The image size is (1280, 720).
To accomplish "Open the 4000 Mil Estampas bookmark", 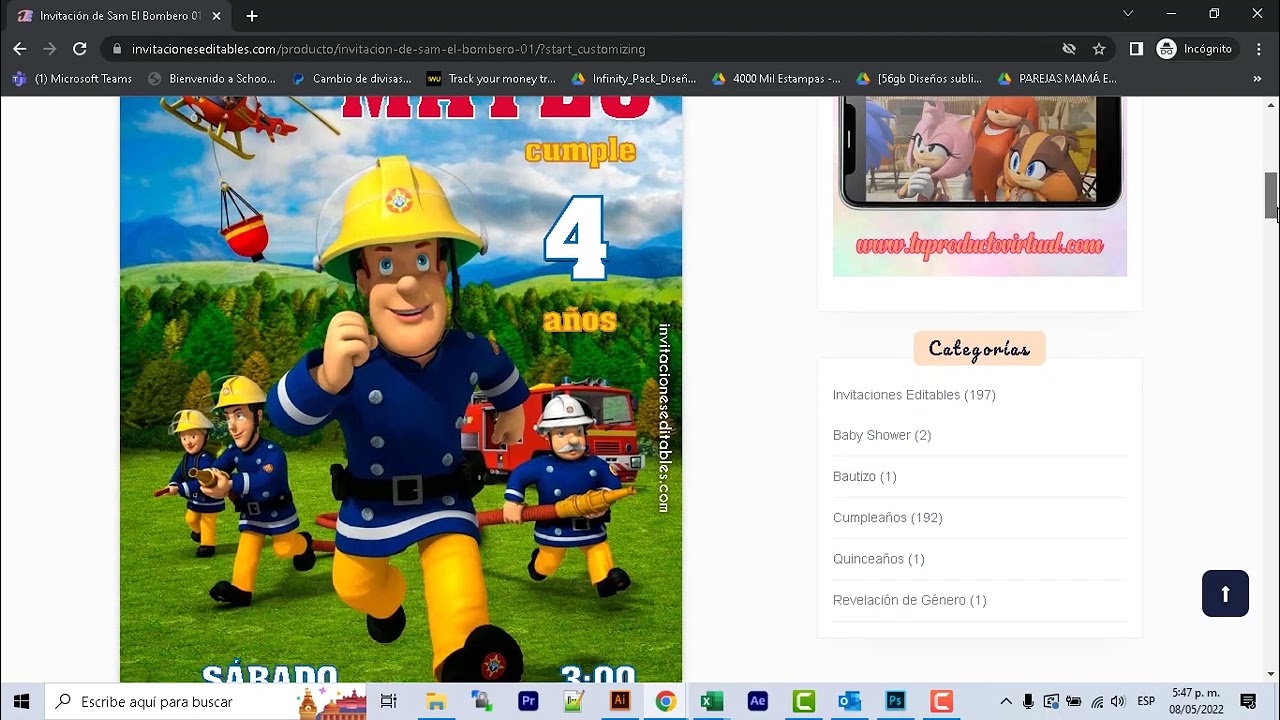I will coord(776,78).
